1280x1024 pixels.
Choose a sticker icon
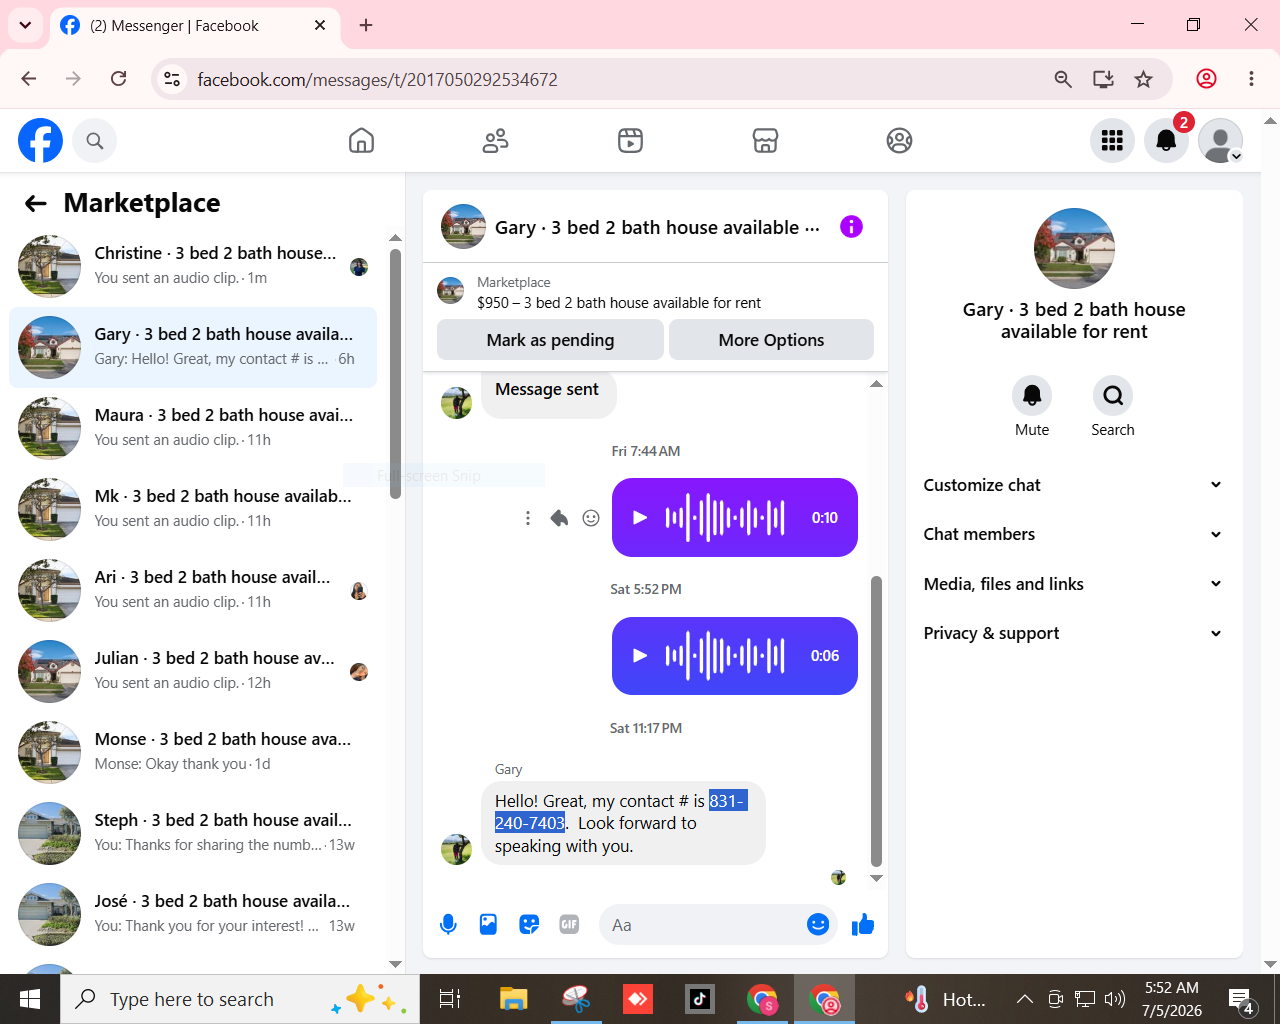click(529, 925)
